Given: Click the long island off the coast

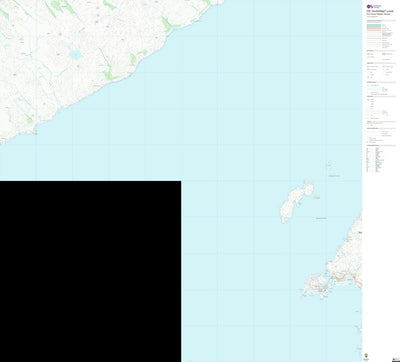Looking at the screenshot, I should pyautogui.click(x=296, y=201).
